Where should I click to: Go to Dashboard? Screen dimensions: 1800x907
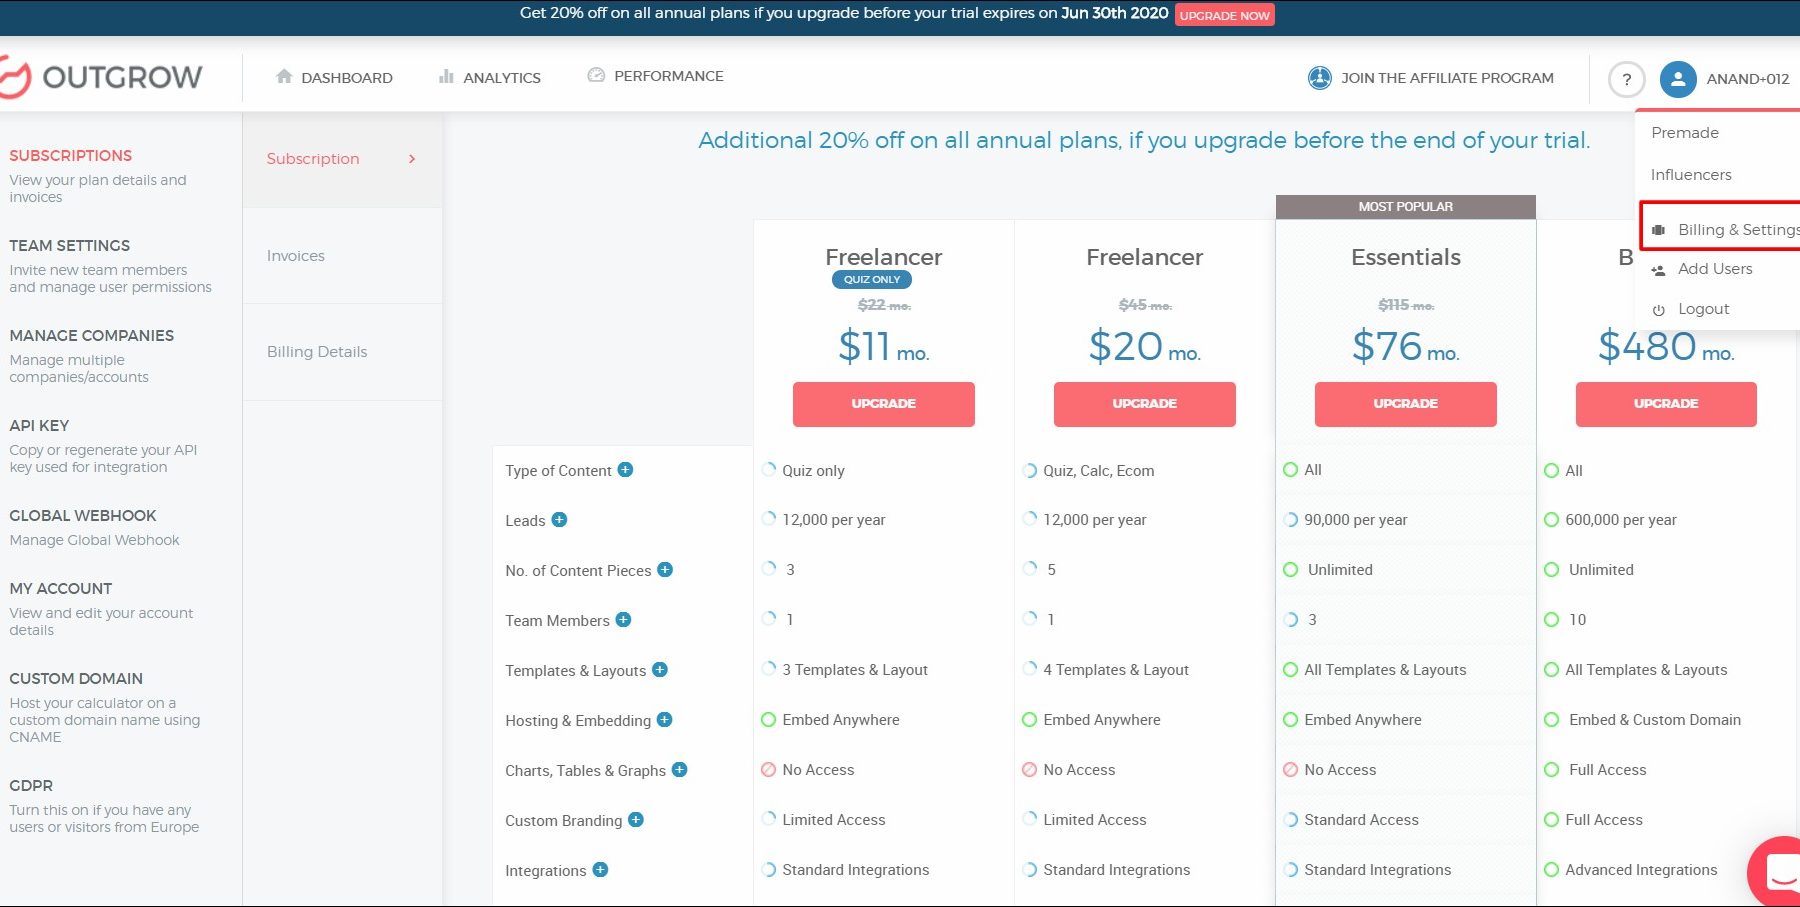coord(334,78)
